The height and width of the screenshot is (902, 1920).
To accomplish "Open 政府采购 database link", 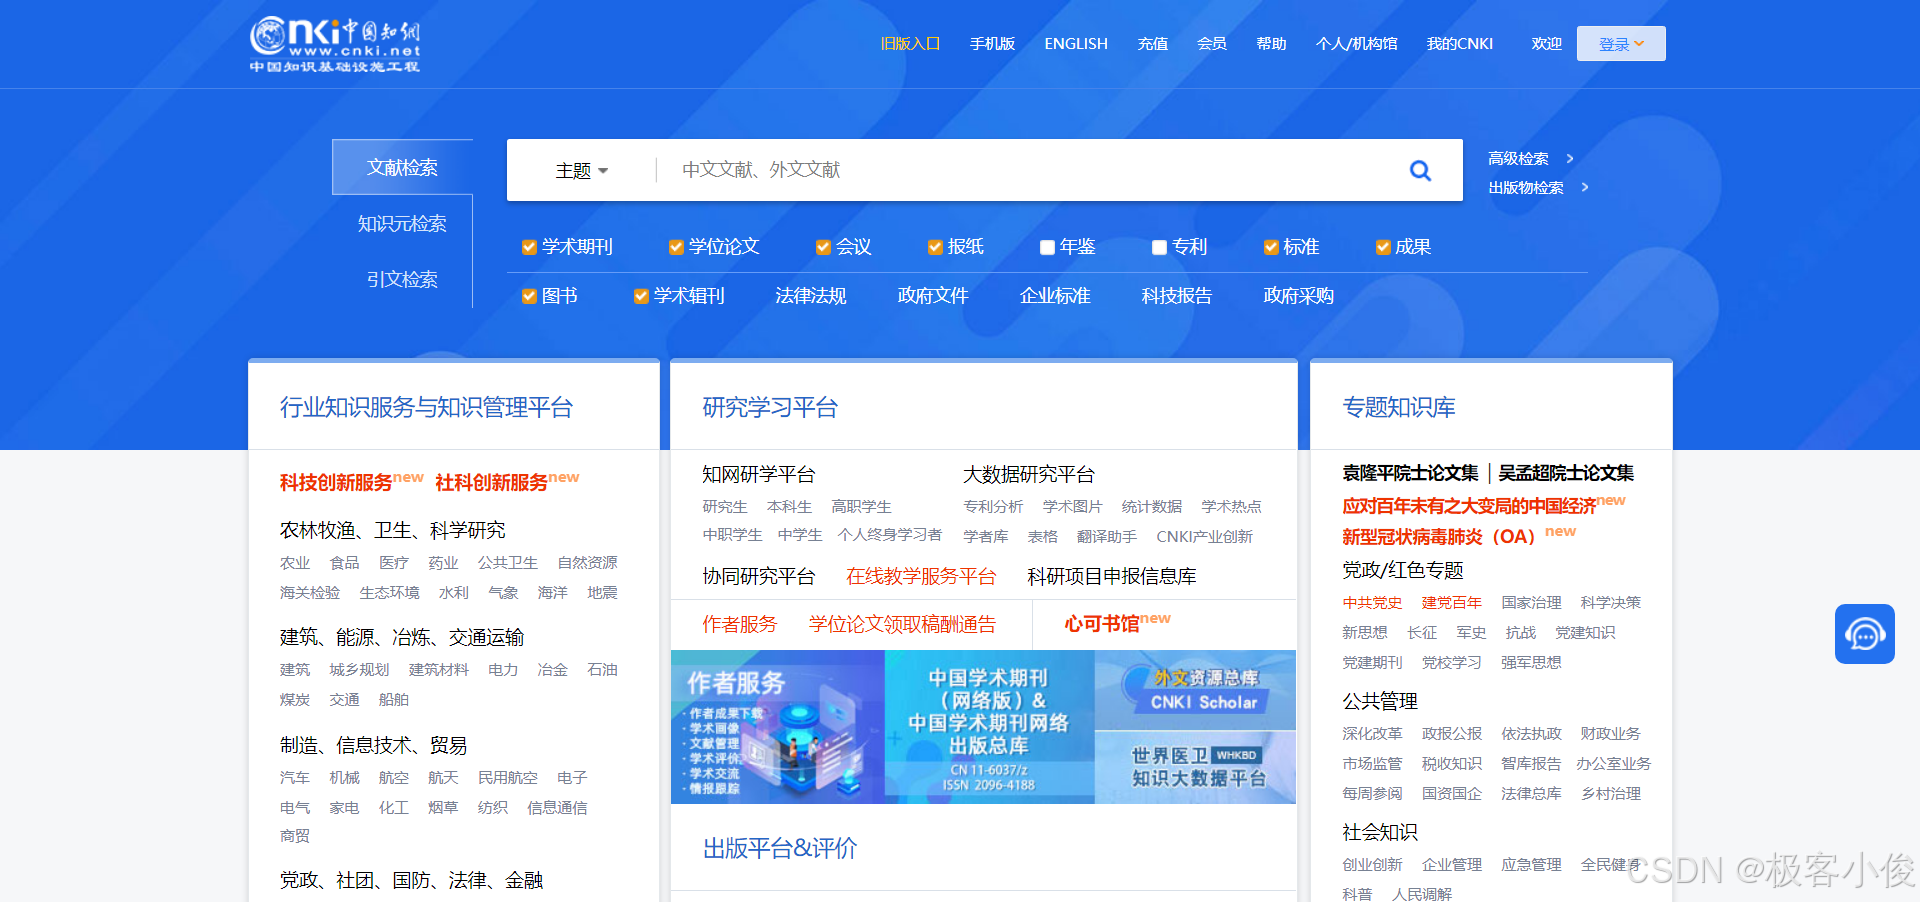I will click(x=1299, y=296).
